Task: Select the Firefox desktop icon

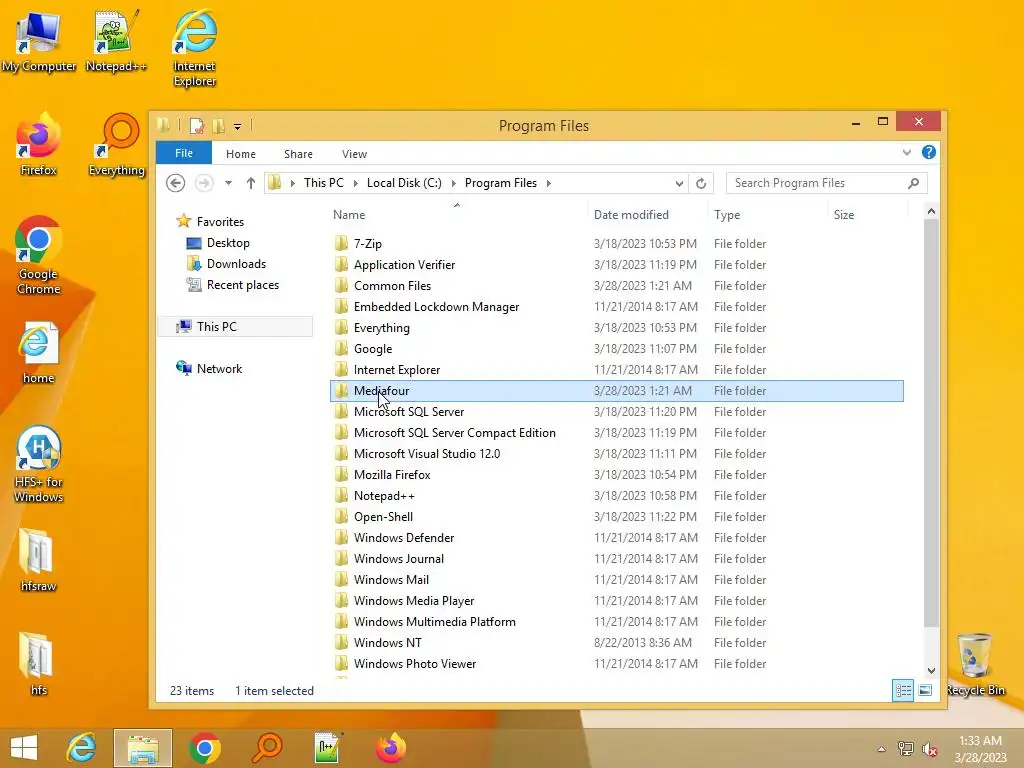Action: [x=39, y=146]
